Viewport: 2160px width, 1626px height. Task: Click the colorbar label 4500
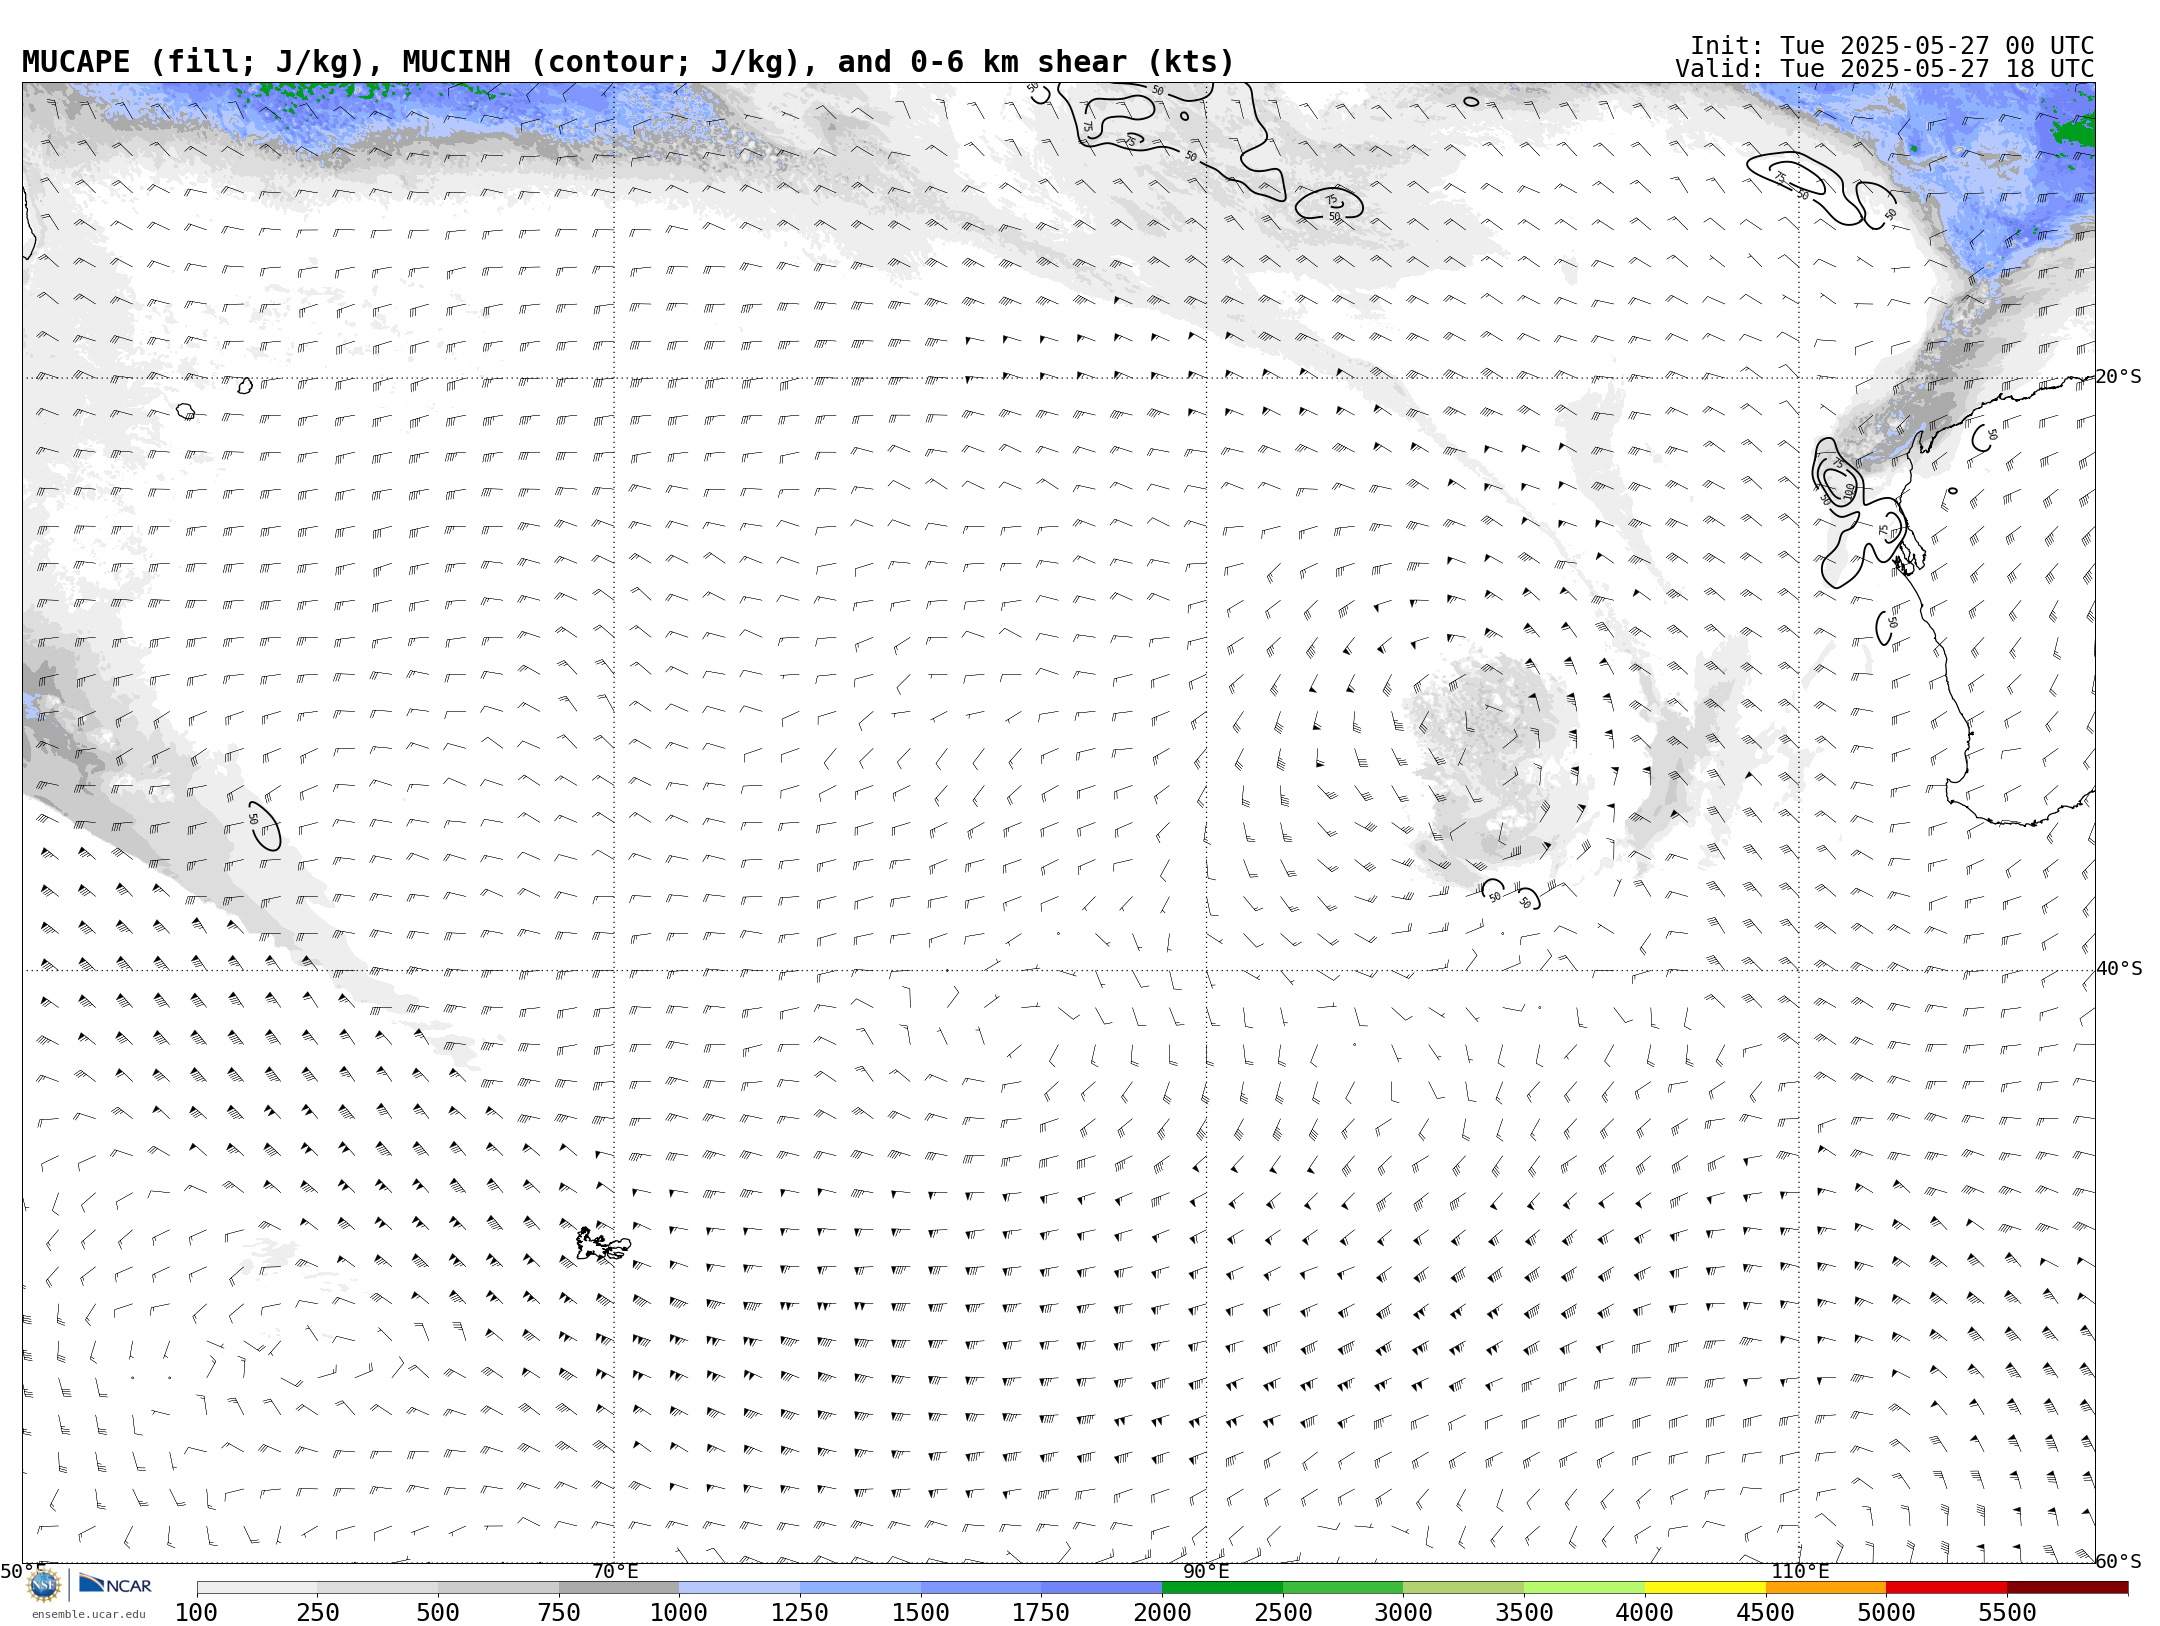pyautogui.click(x=1765, y=1613)
